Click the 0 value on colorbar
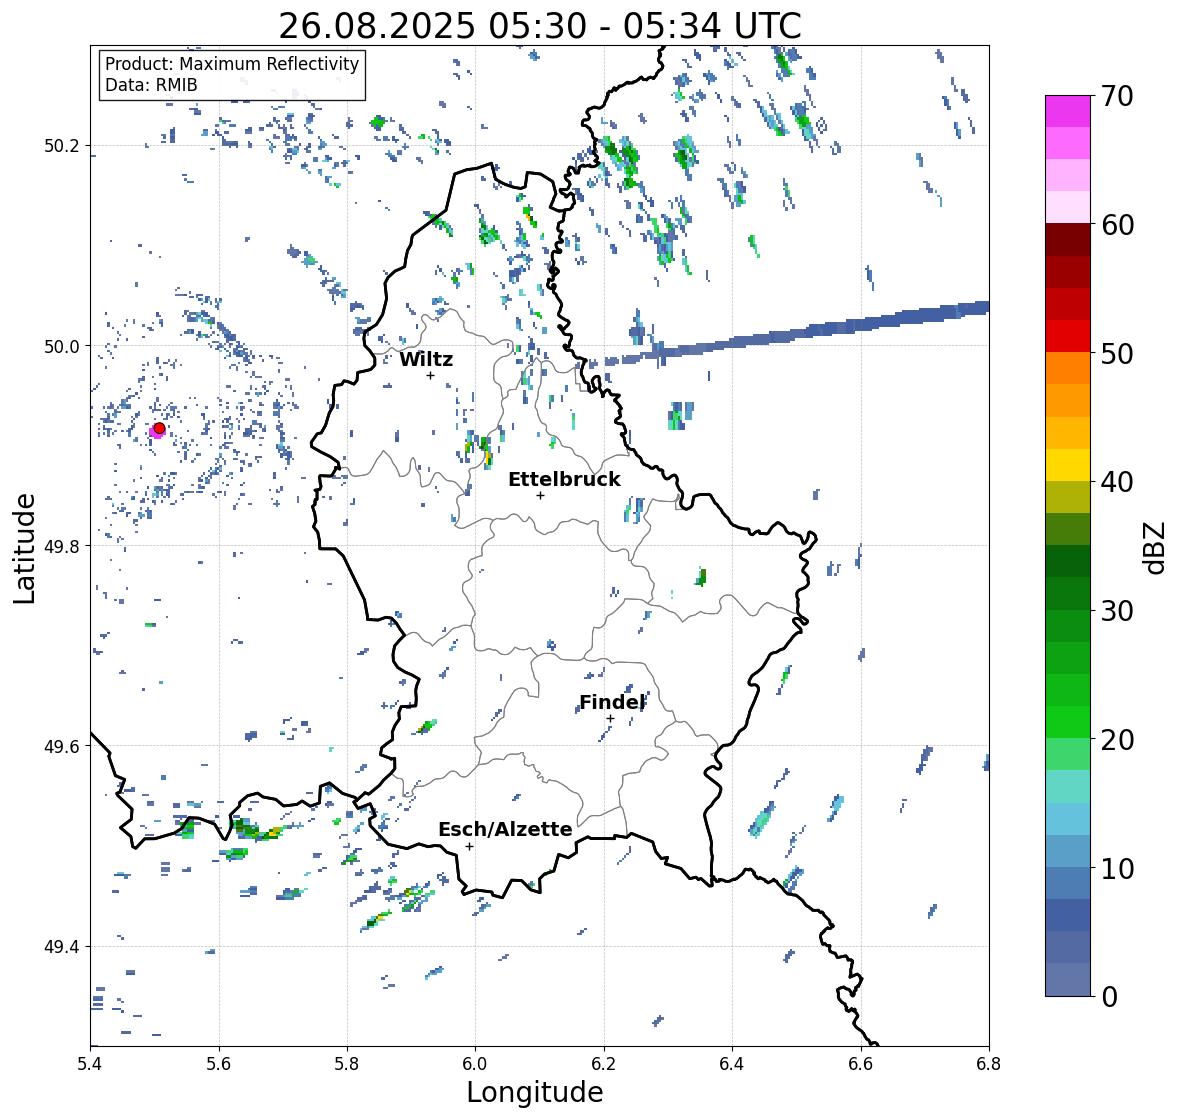Viewport: 1179px width, 1117px height. coord(1109,997)
